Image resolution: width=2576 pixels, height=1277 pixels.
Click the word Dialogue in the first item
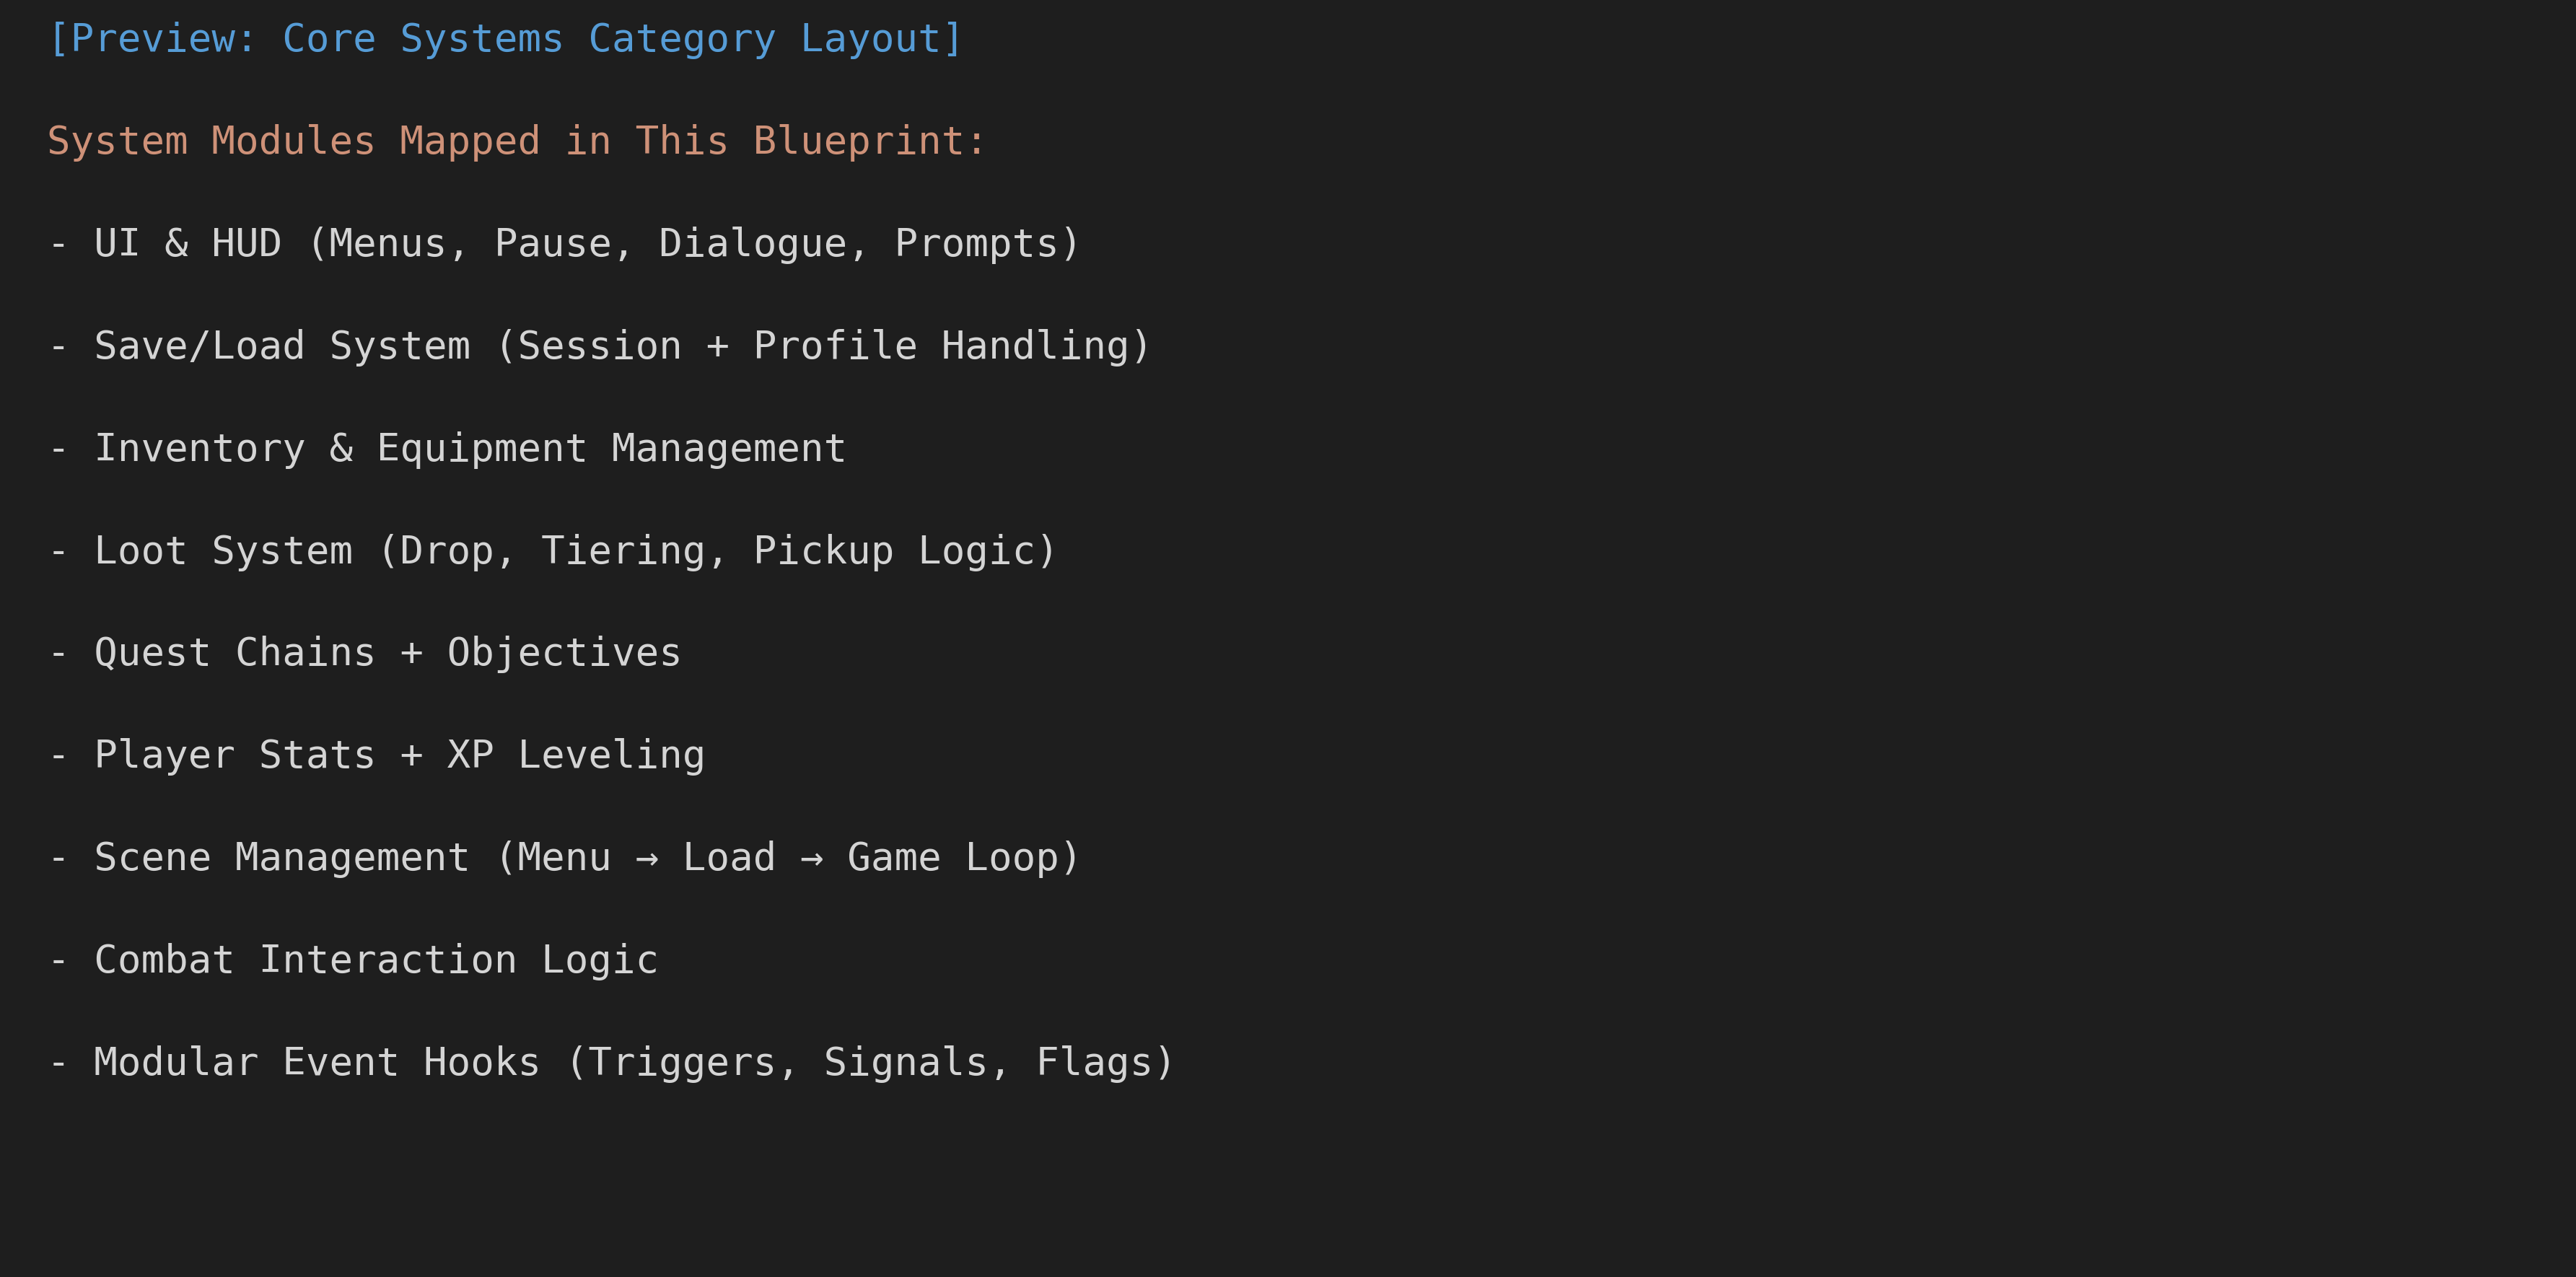752,244
